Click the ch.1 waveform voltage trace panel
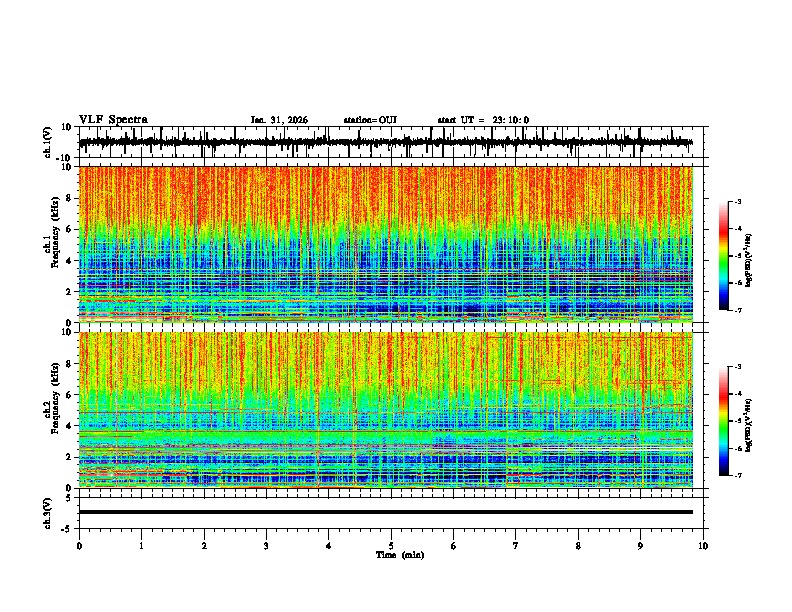This screenshot has height=612, width=792. point(393,142)
